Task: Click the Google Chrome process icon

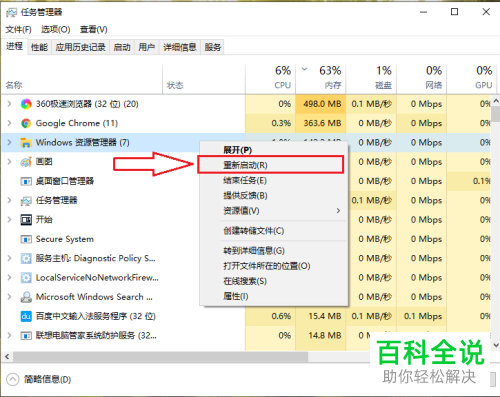Action: click(x=26, y=123)
